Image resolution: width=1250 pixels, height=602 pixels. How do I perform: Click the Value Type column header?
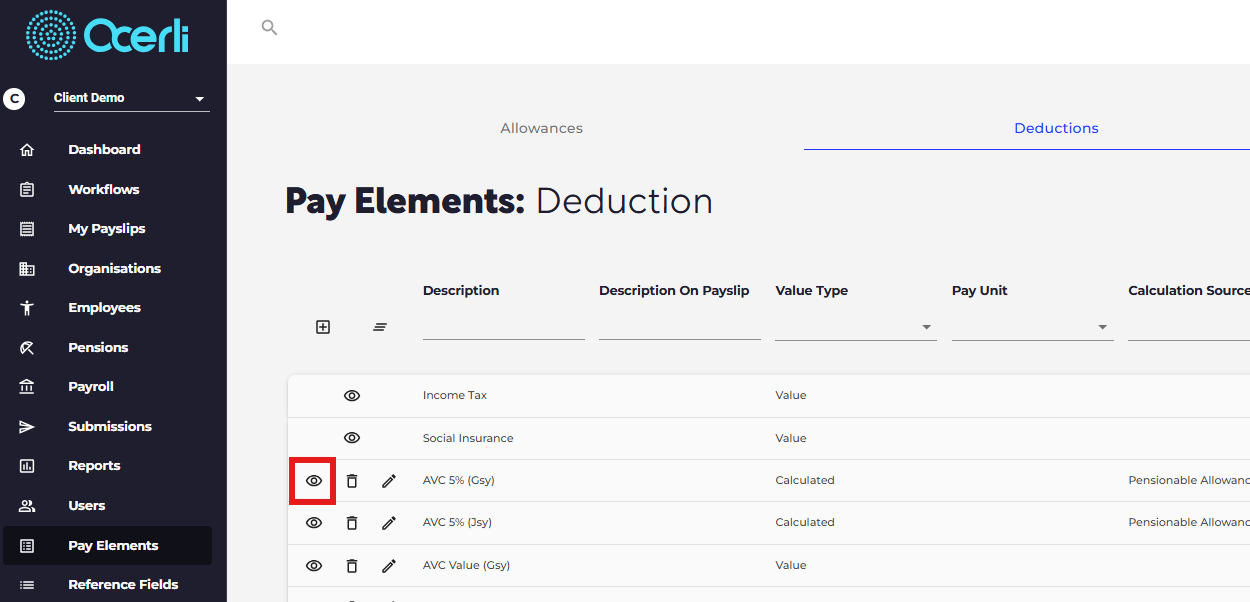(811, 291)
